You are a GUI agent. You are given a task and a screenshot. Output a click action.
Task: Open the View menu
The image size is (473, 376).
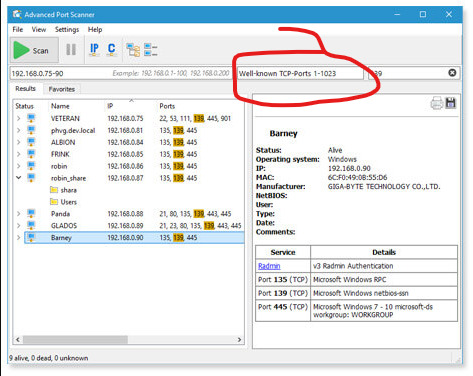(x=39, y=29)
